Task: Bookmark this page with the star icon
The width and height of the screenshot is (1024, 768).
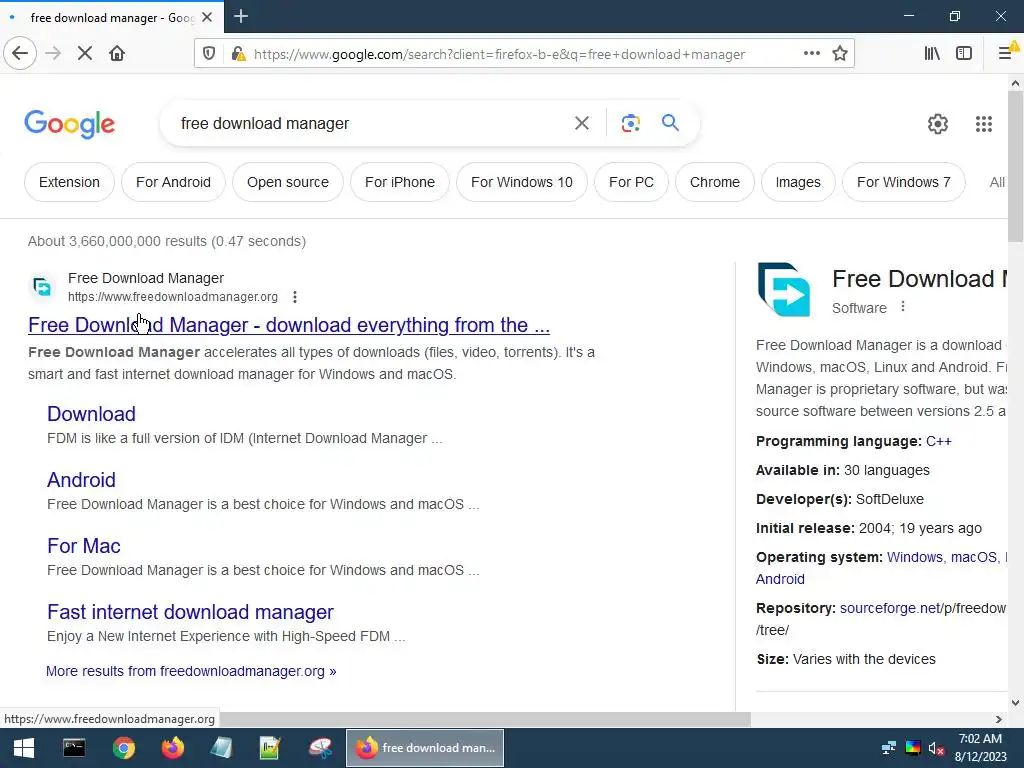Action: pyautogui.click(x=840, y=54)
